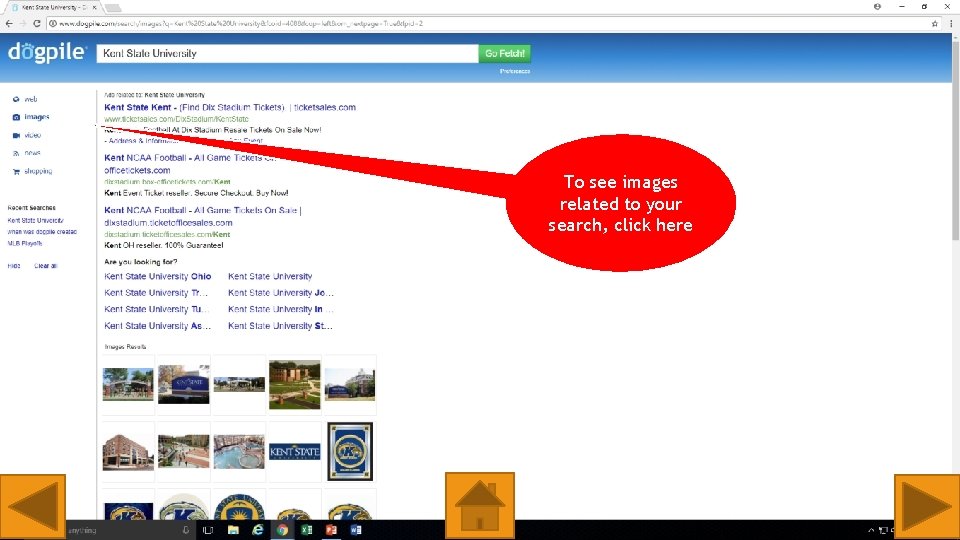Close the Kent State University browser tab

coord(94,7)
